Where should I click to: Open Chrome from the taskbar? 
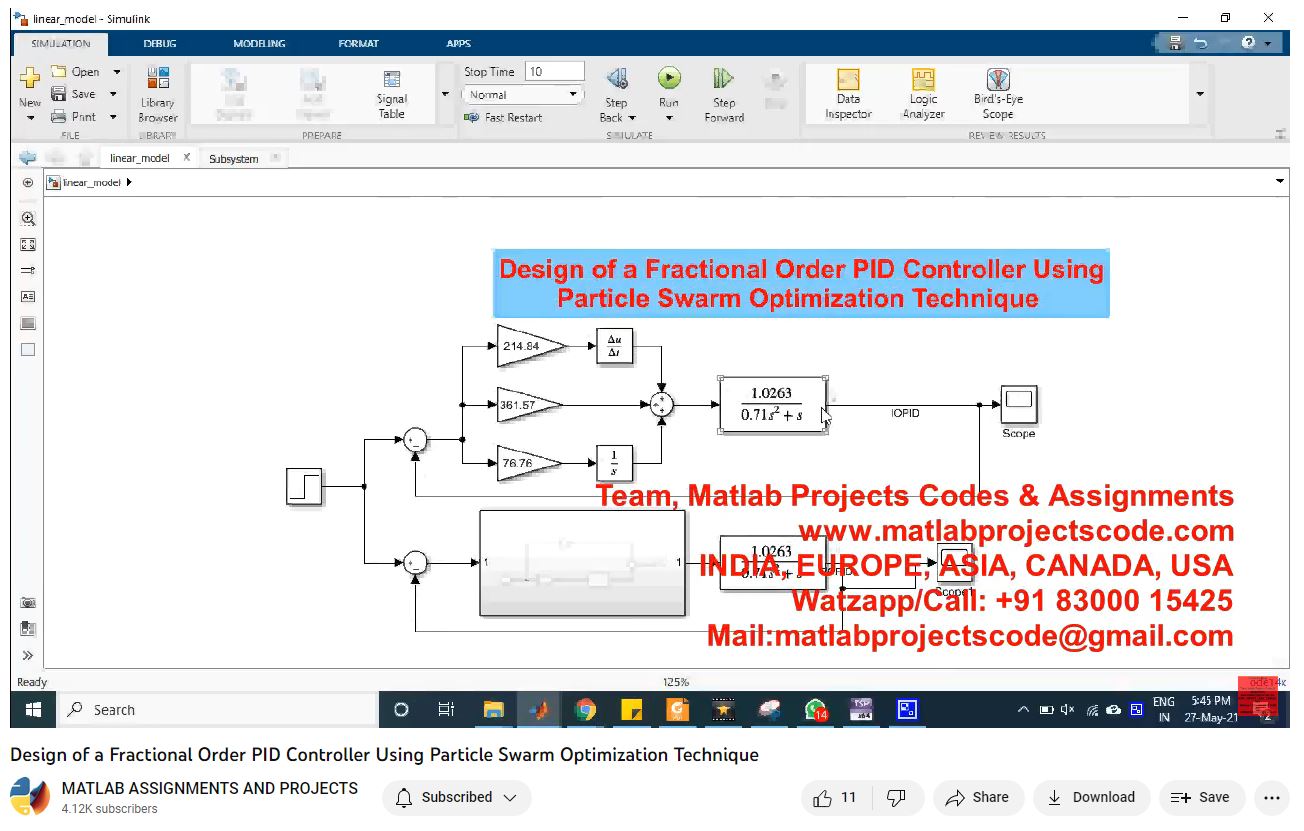(586, 710)
